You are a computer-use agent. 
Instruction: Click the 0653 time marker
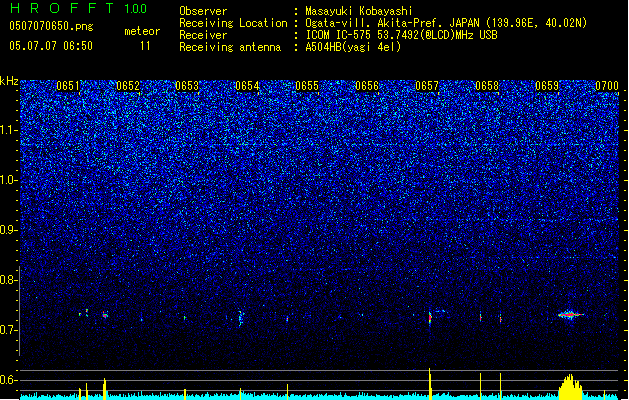187,86
